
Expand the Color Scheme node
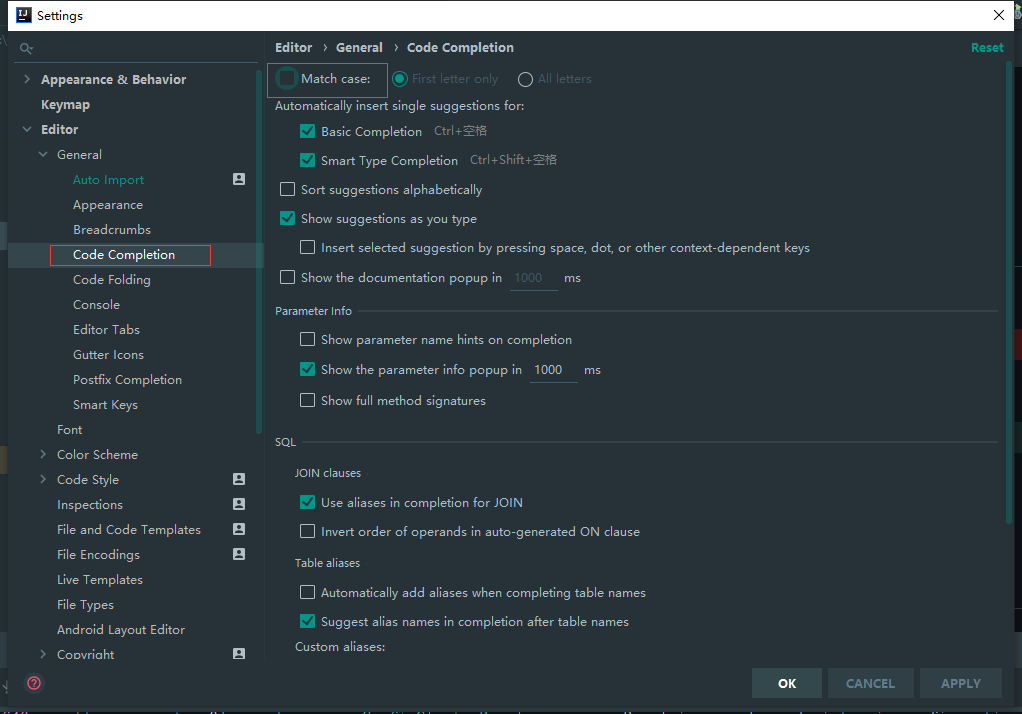tap(43, 454)
